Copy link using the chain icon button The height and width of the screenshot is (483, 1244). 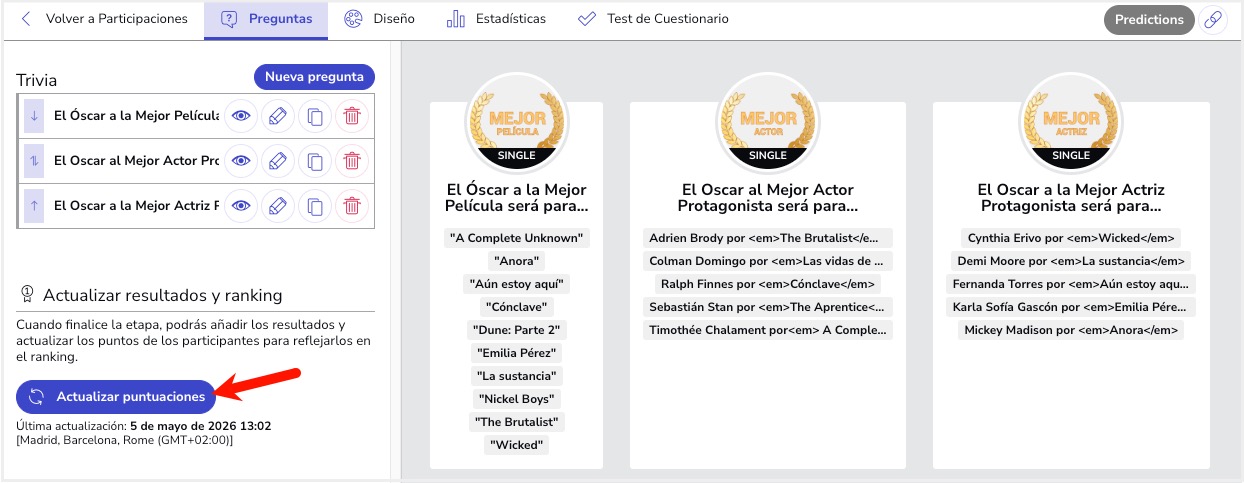click(x=1213, y=20)
